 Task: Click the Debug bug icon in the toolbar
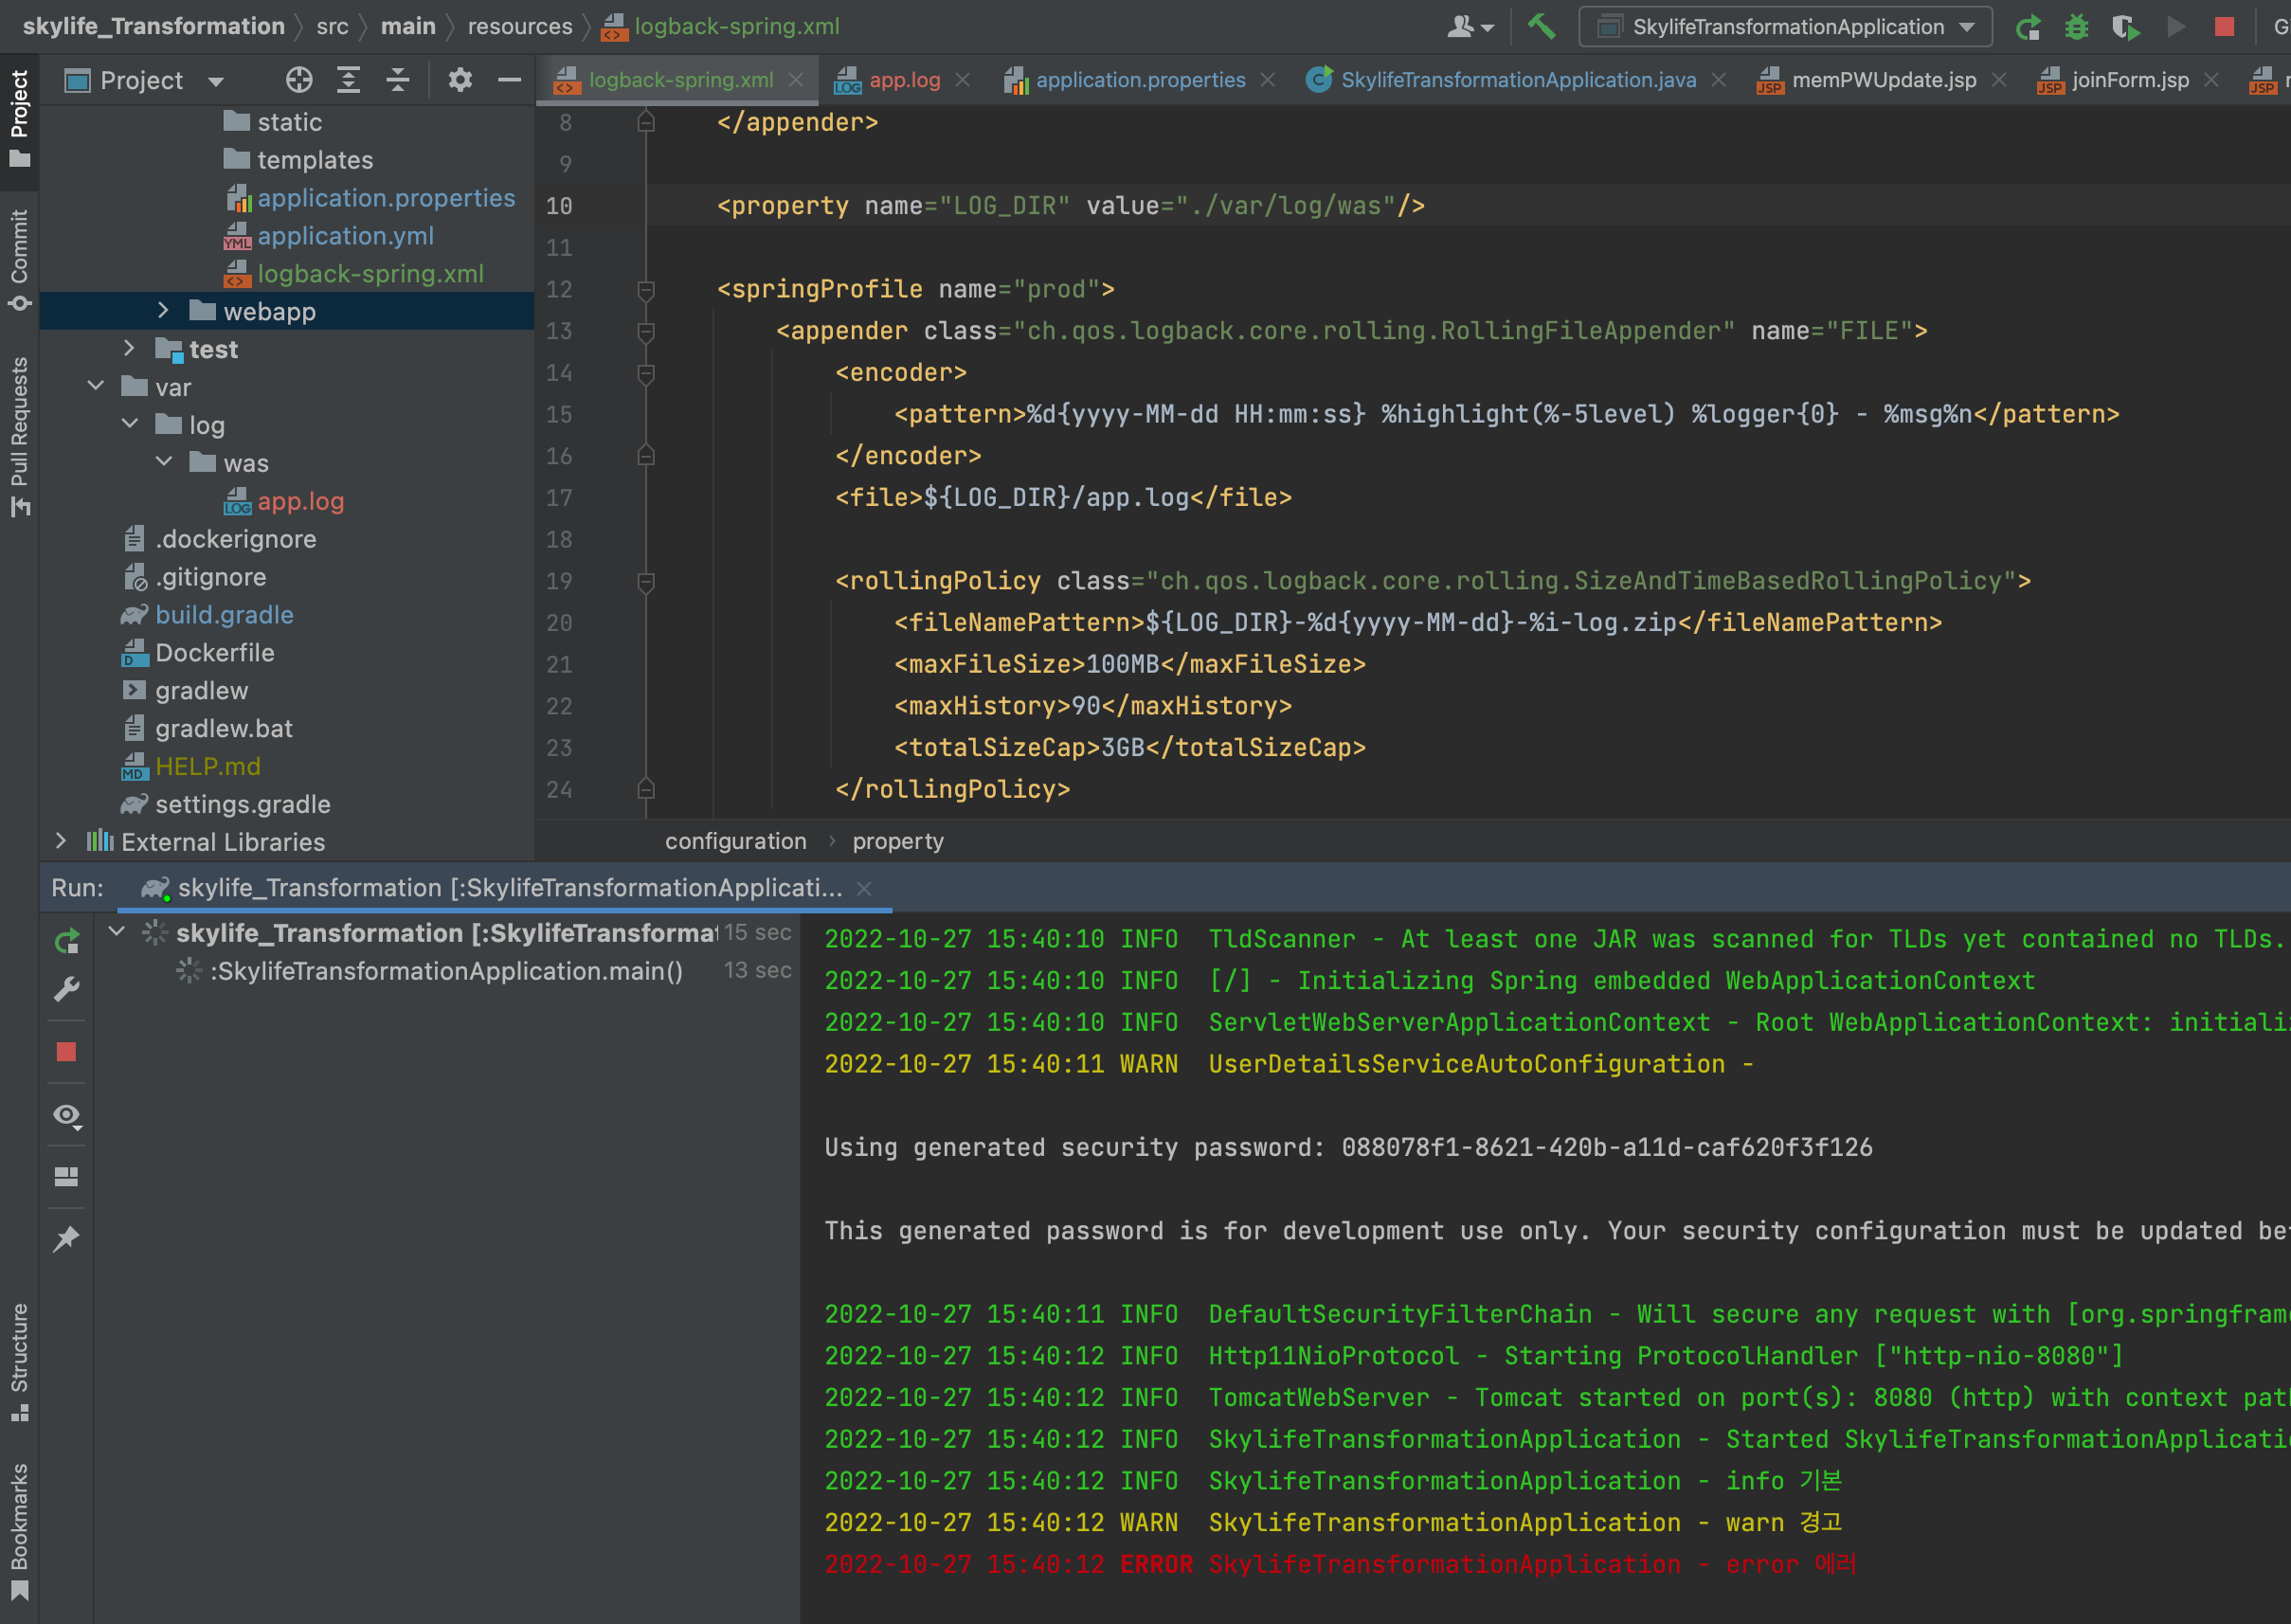[2077, 27]
